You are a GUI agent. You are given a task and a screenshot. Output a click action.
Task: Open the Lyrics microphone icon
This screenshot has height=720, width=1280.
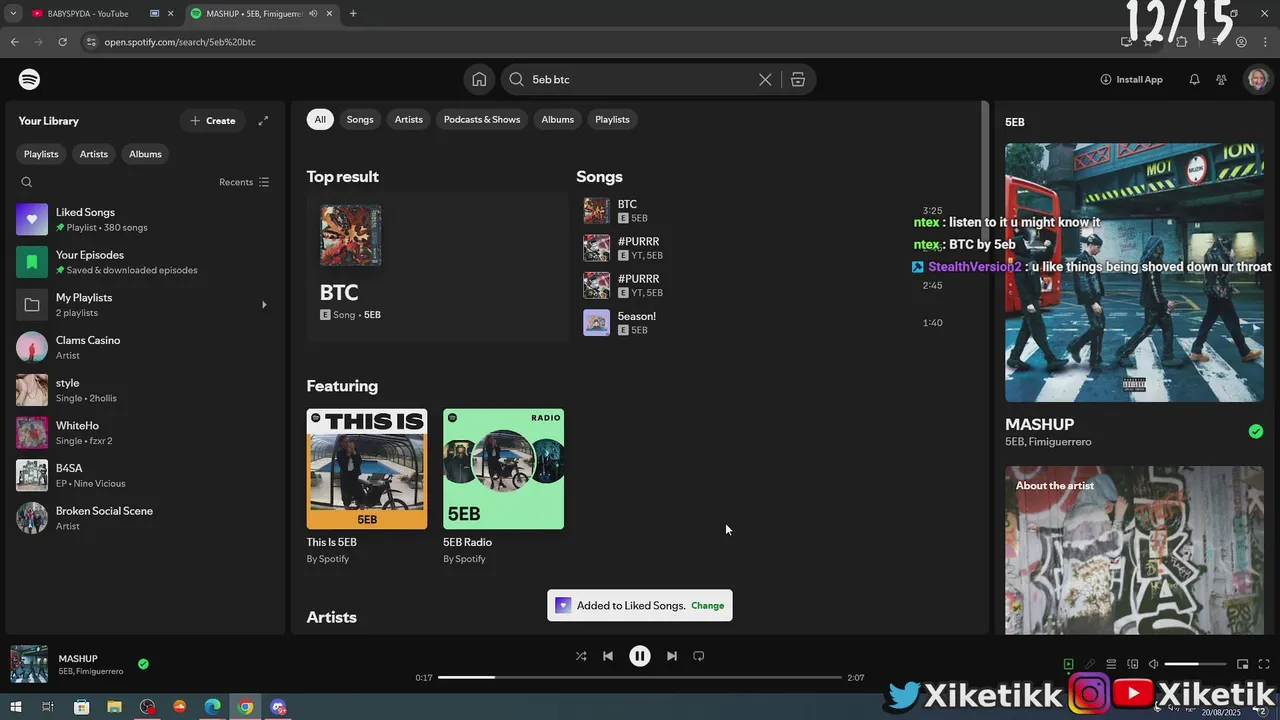(1090, 664)
